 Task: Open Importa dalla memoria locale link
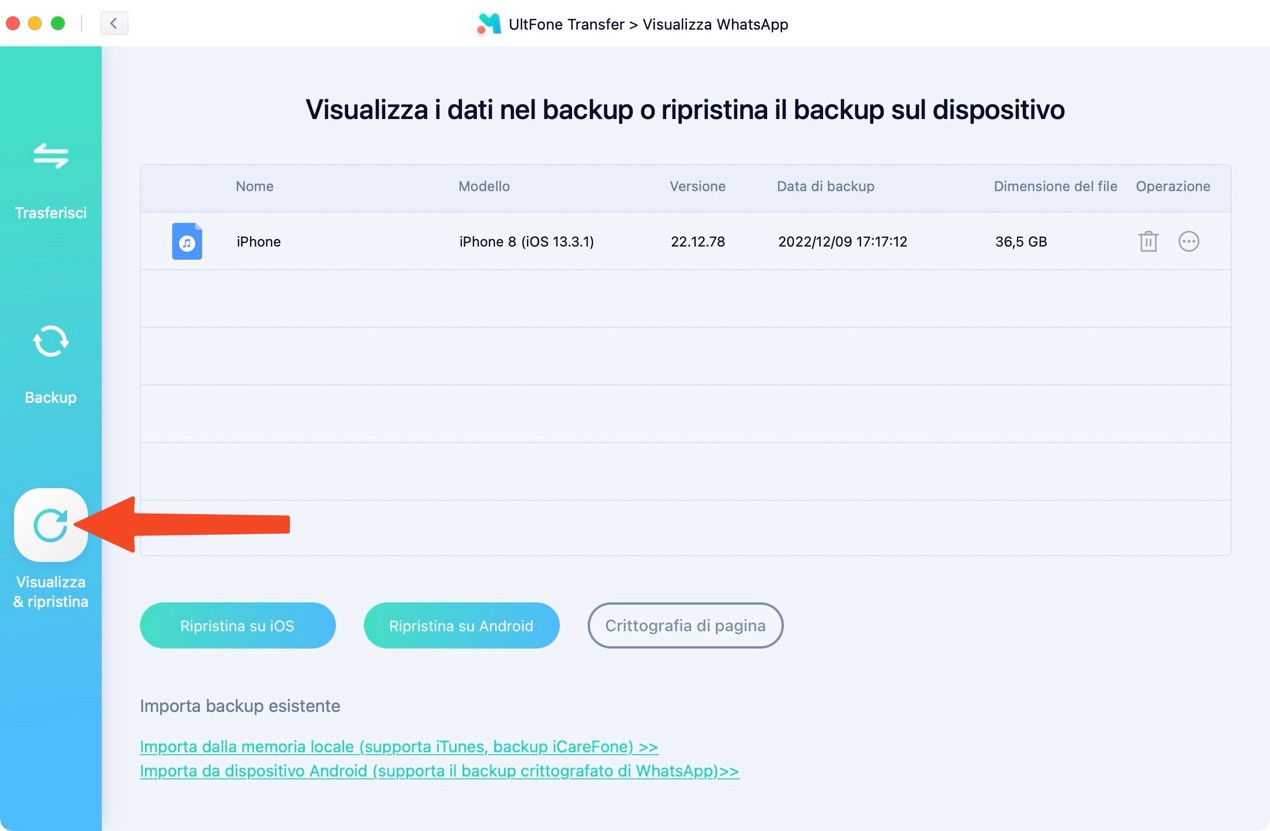(399, 746)
